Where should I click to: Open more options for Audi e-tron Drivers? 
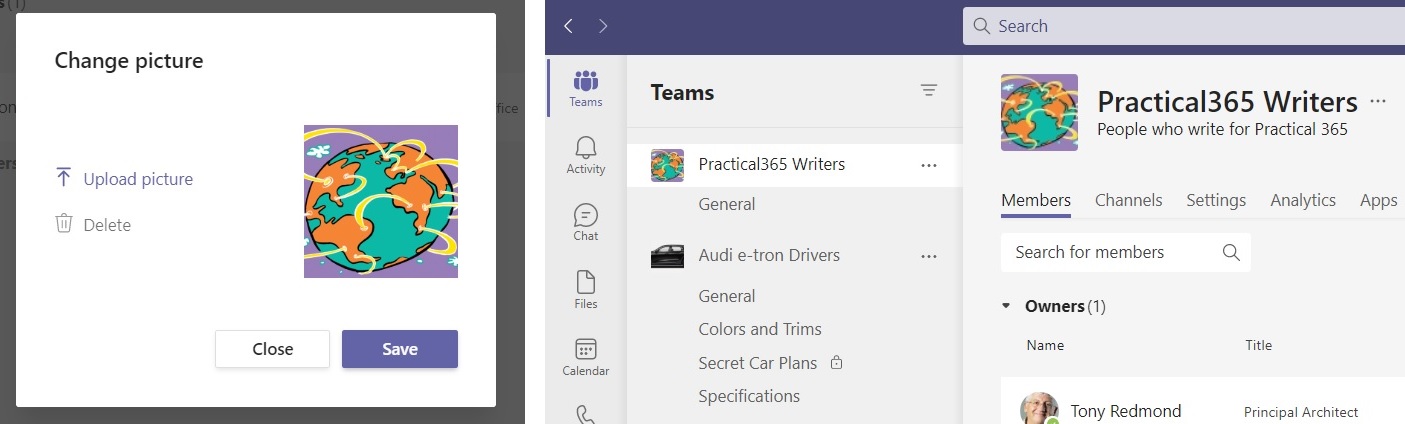pos(929,256)
